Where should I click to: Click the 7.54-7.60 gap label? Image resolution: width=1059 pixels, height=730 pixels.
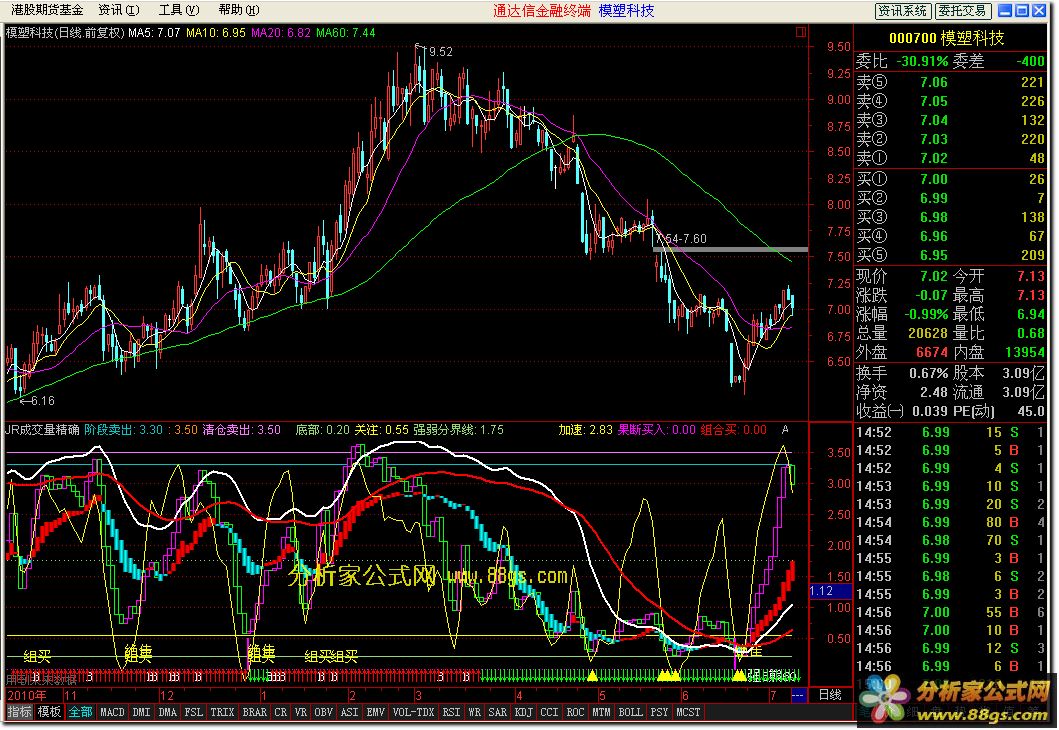point(681,238)
